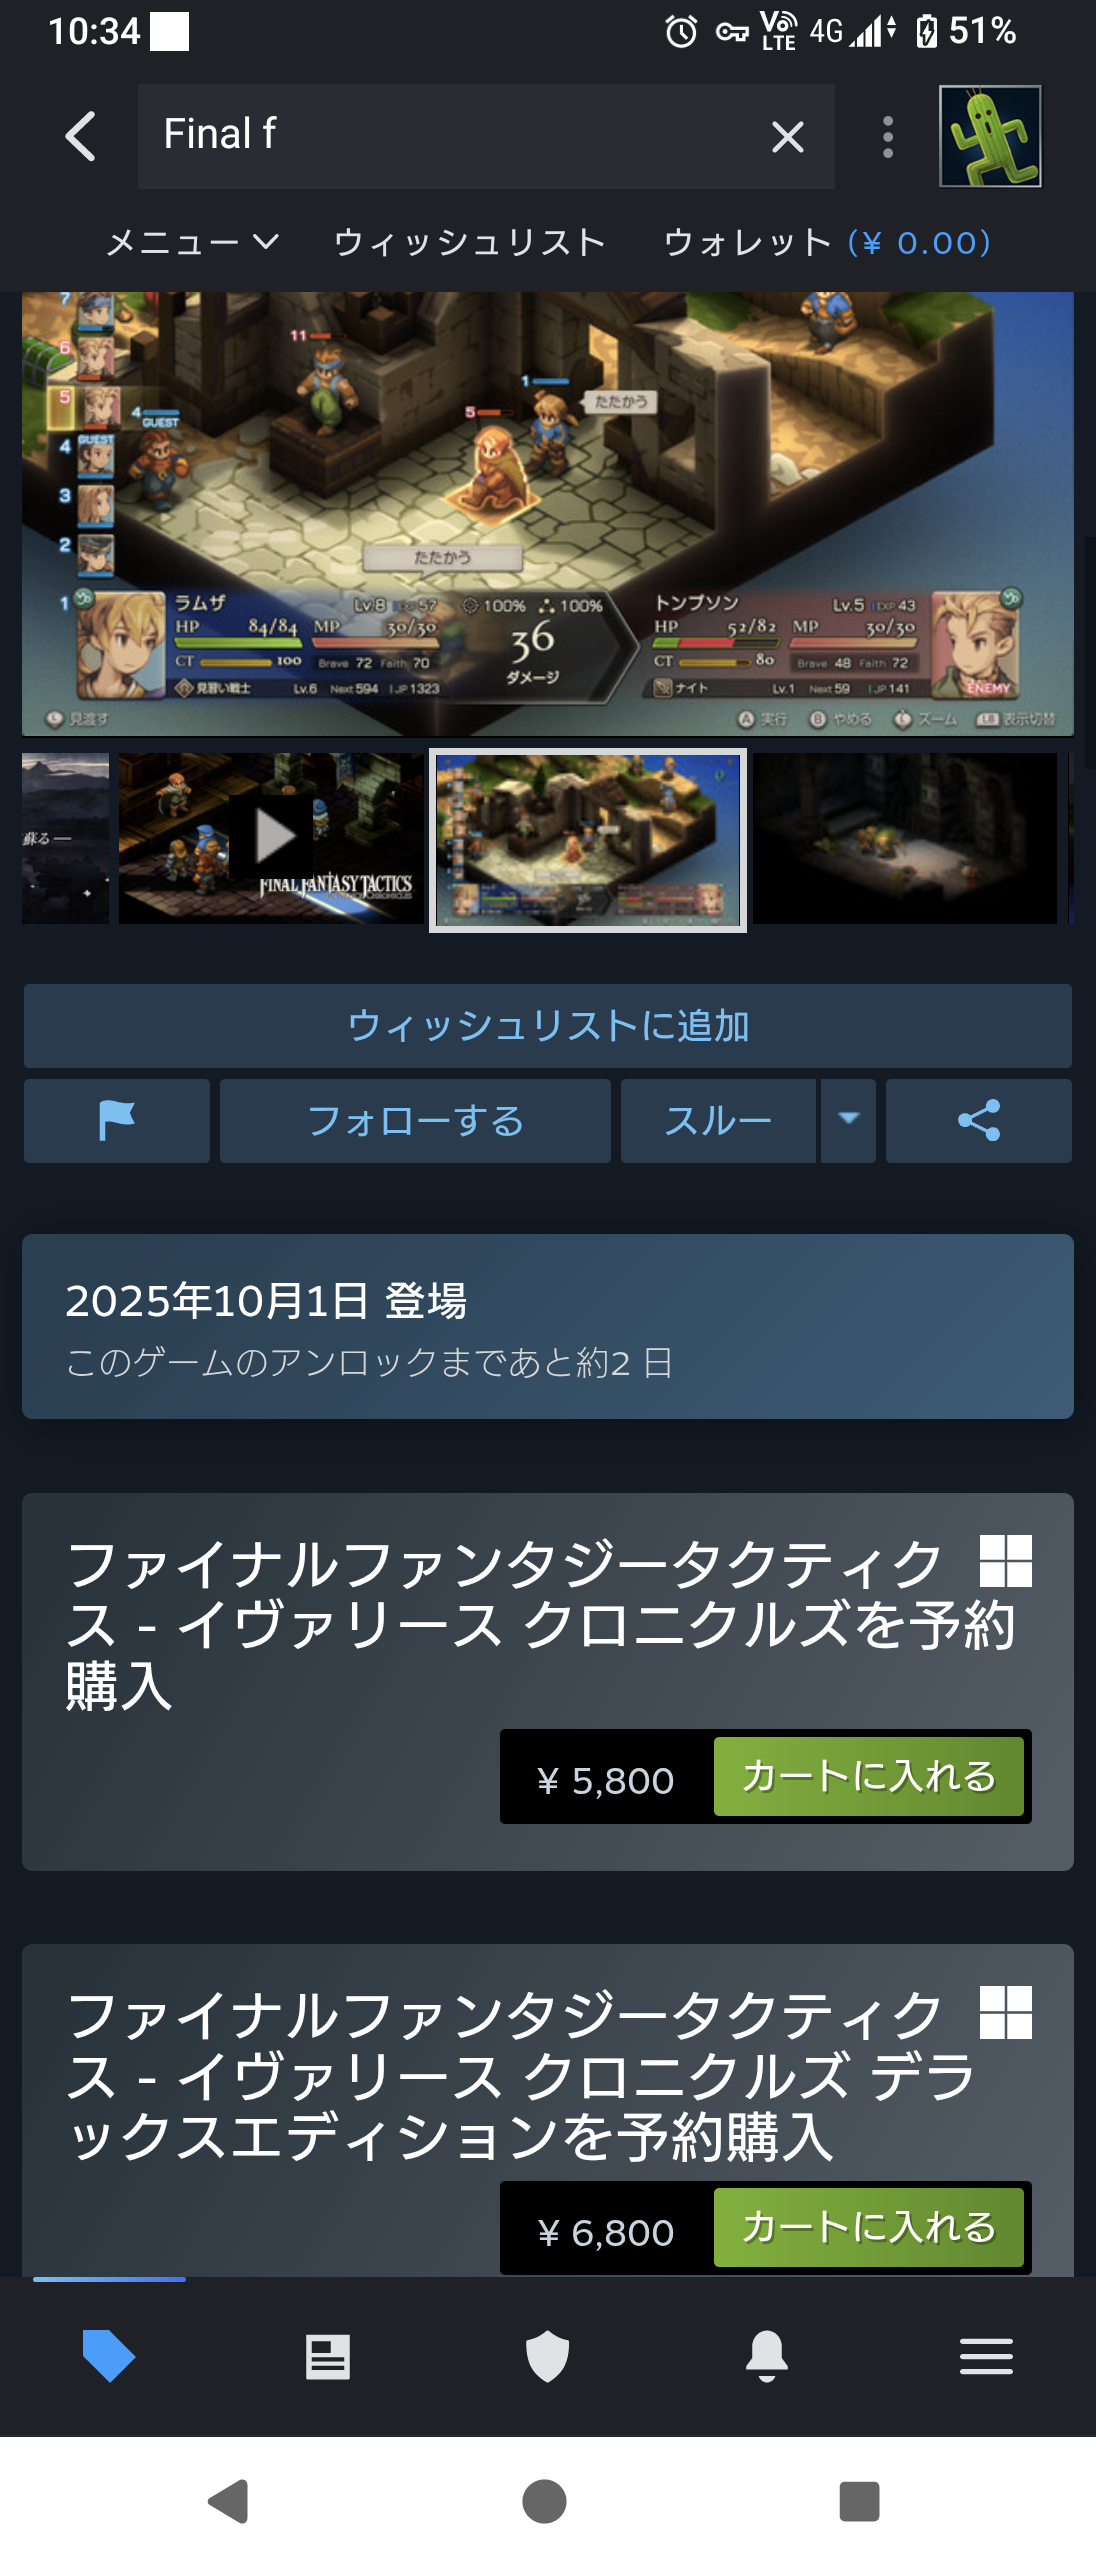The image size is (1096, 2560).
Task: Expand the メニュー dropdown
Action: (x=191, y=242)
